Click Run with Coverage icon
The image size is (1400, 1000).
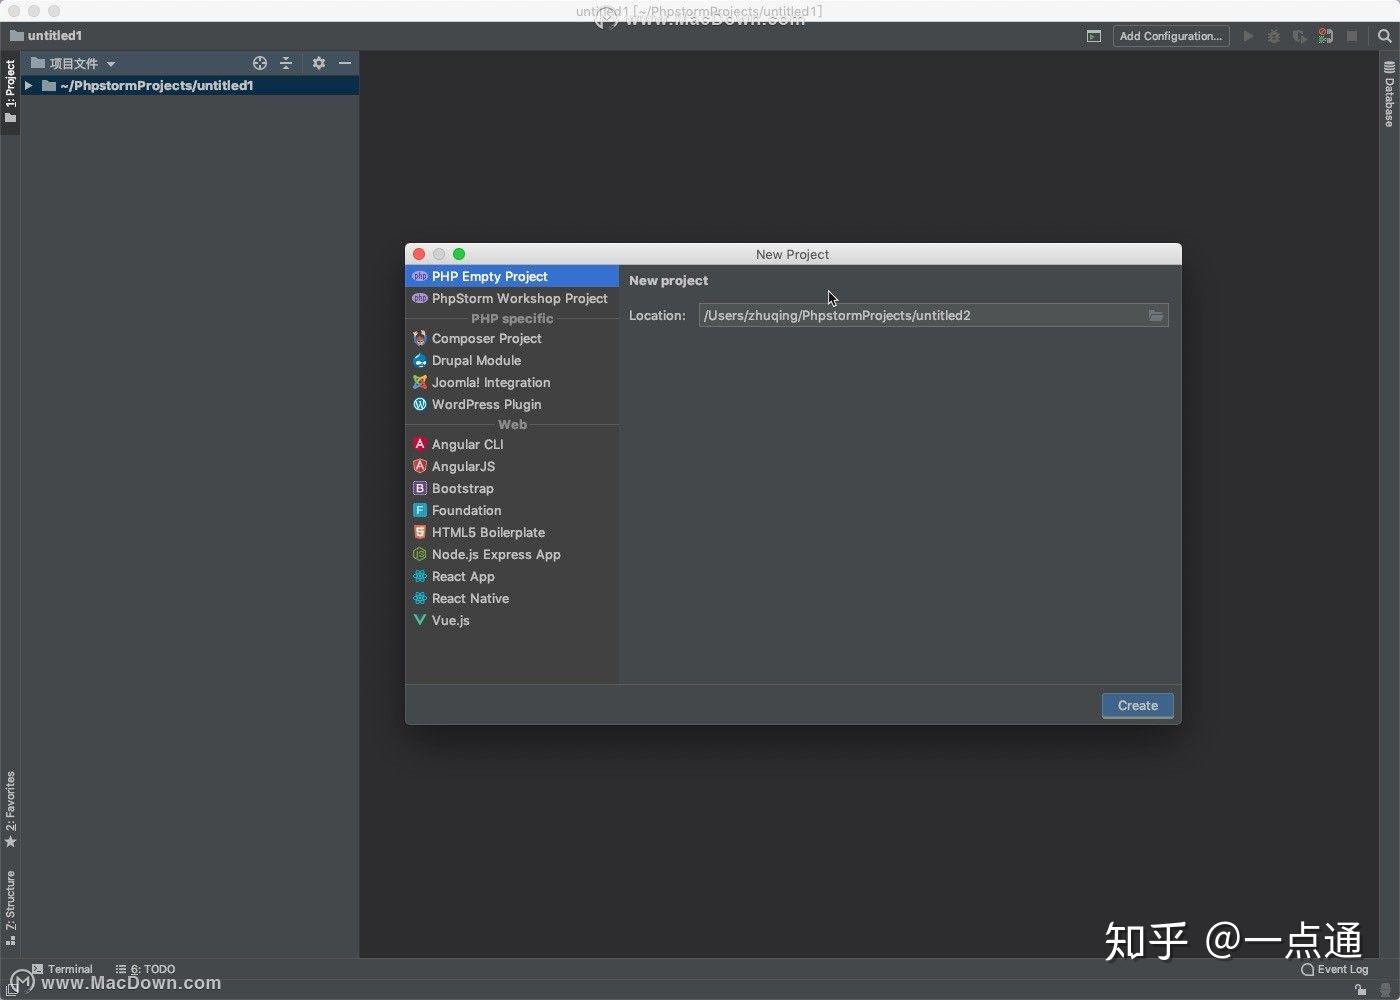pos(1299,36)
